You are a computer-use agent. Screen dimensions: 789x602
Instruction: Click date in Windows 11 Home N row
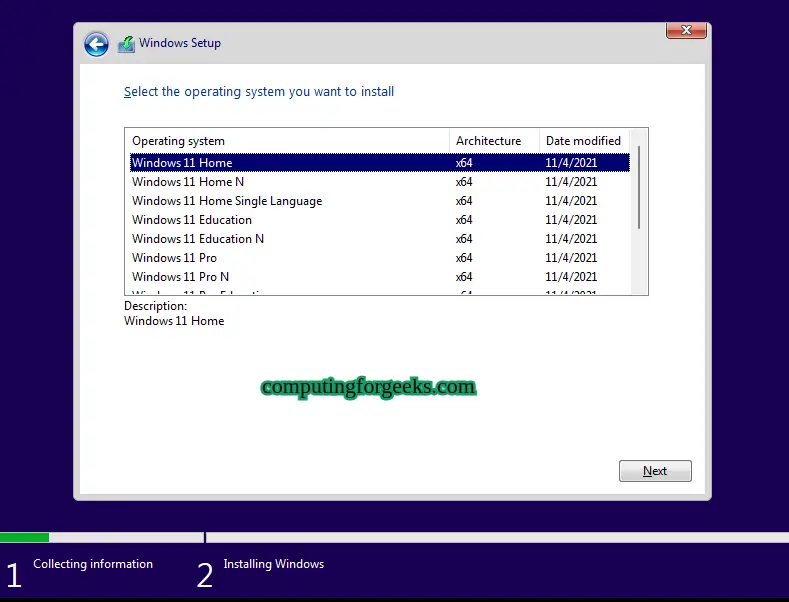(x=571, y=182)
